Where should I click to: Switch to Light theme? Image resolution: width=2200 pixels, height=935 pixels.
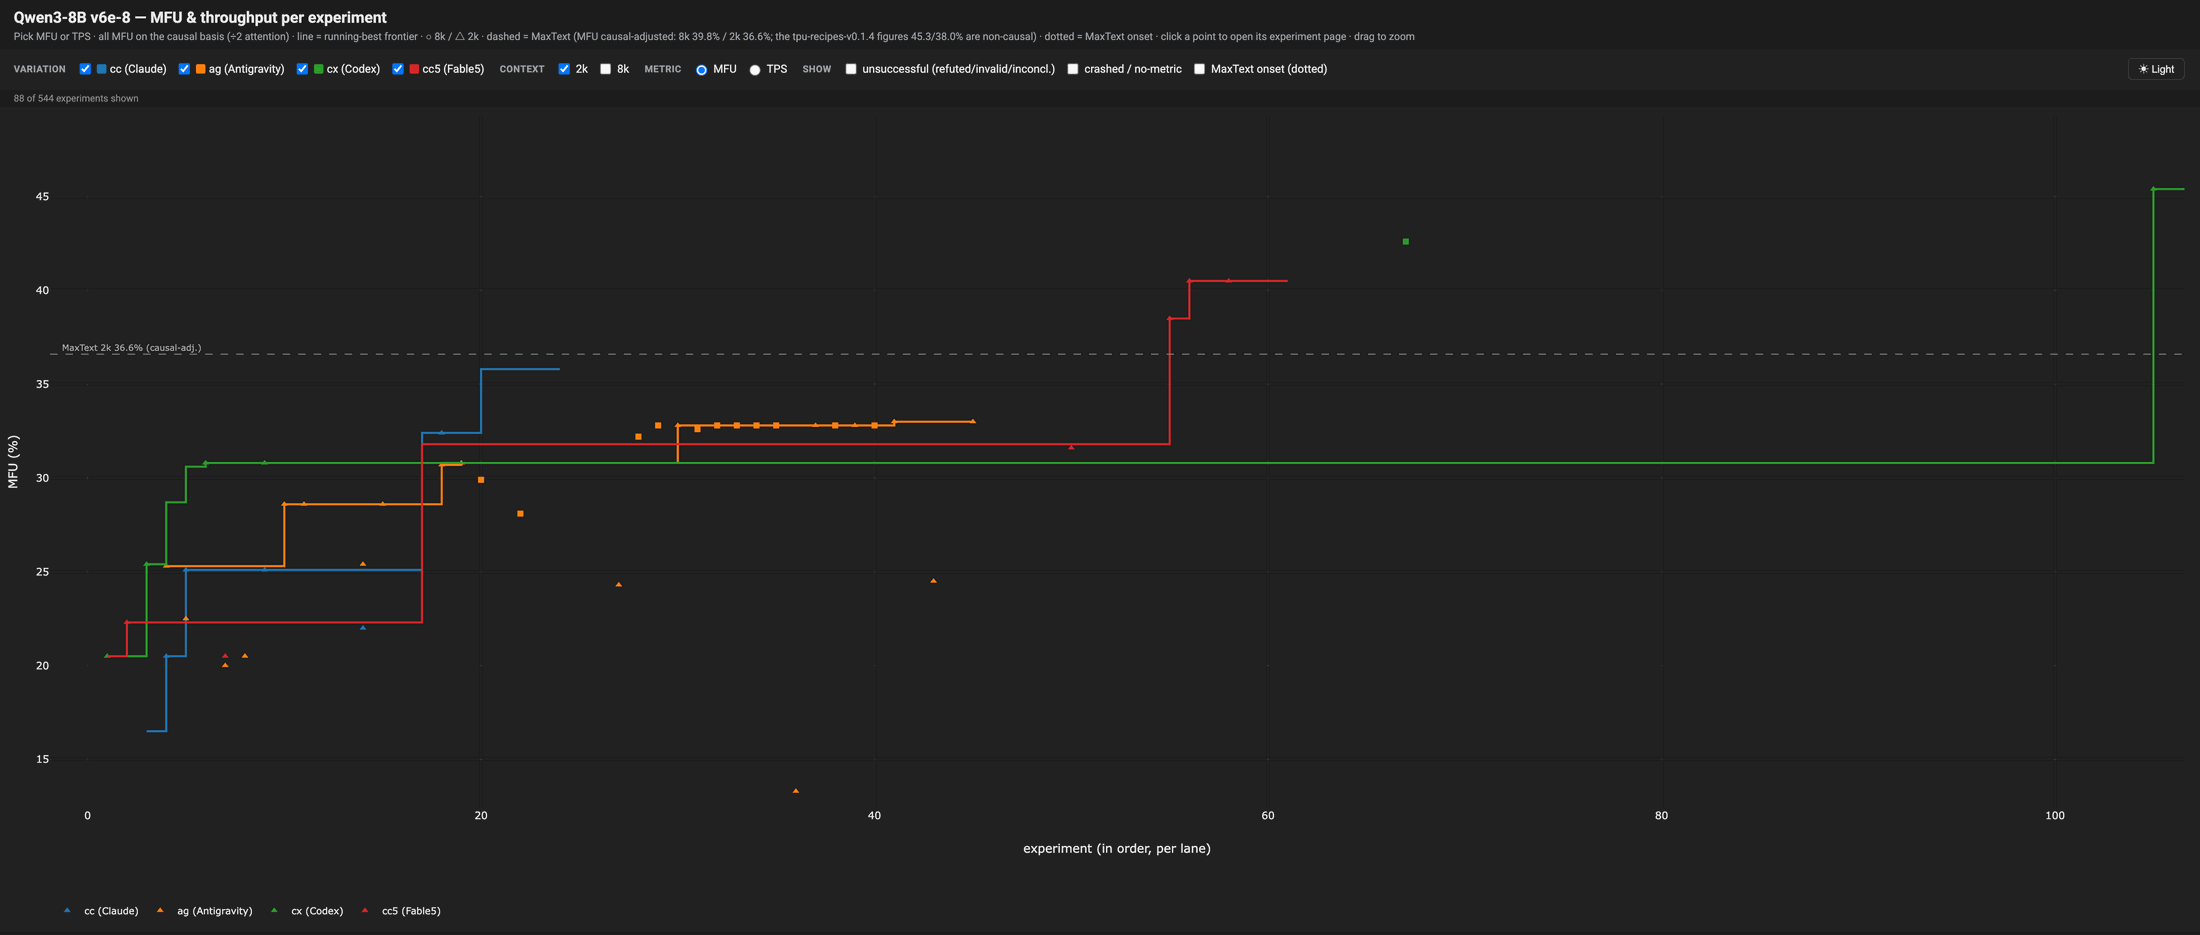pyautogui.click(x=2156, y=69)
